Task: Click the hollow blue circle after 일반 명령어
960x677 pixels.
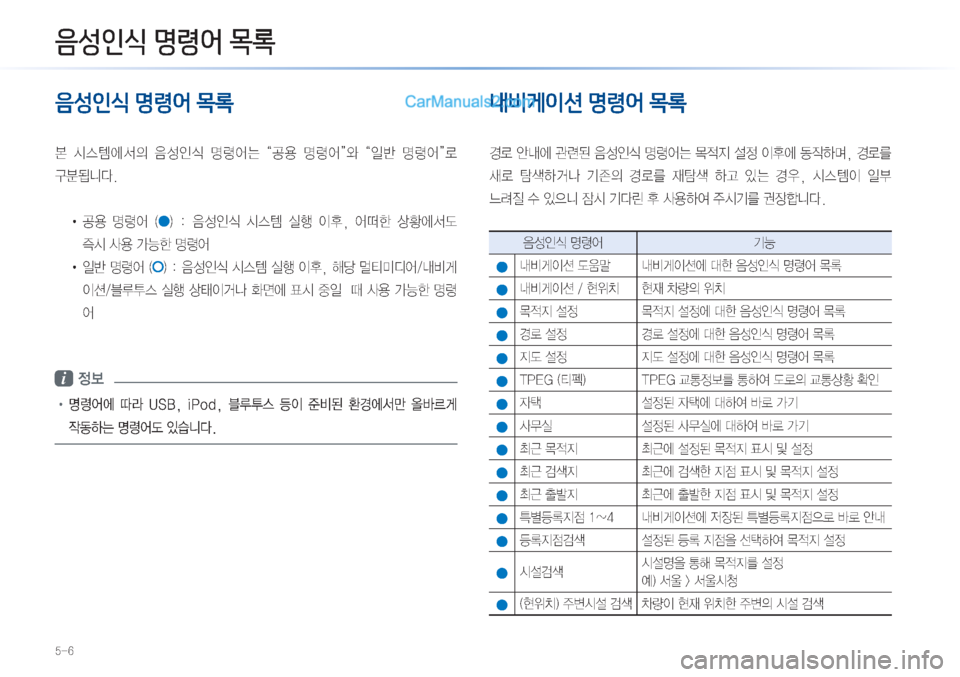Action: pos(158,267)
